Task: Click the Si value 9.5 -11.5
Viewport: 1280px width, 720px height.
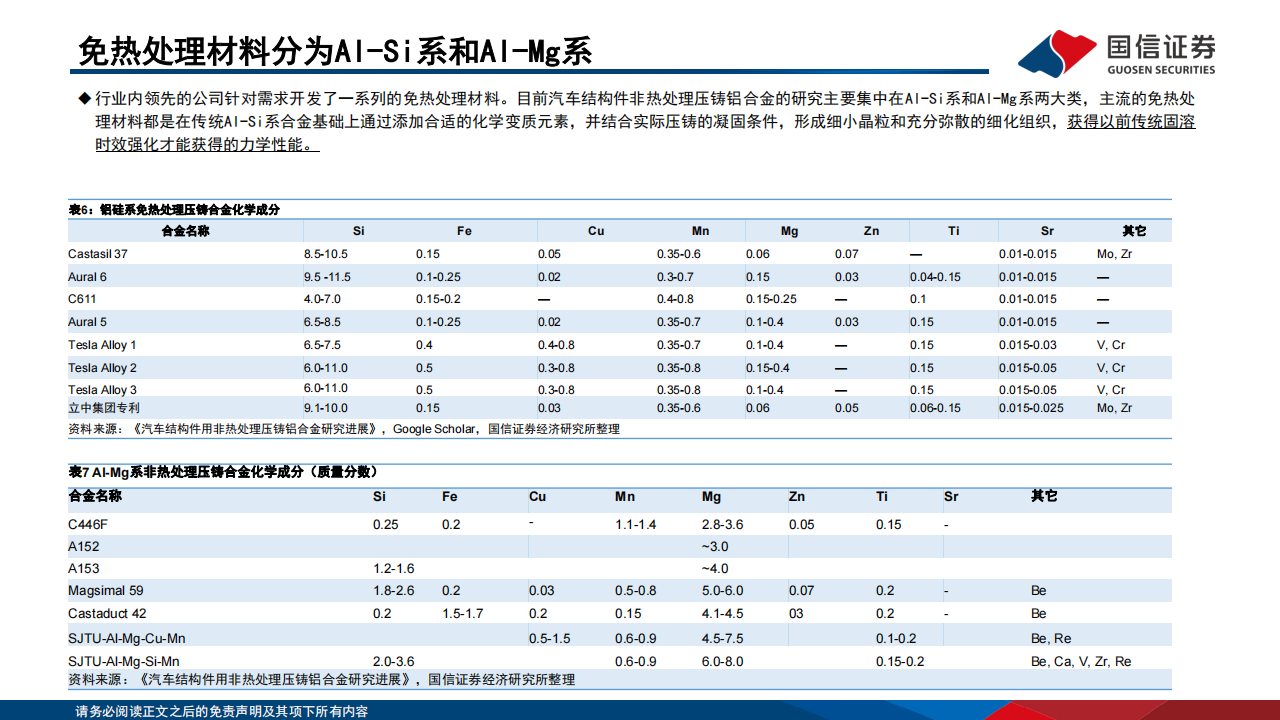Action: [327, 277]
